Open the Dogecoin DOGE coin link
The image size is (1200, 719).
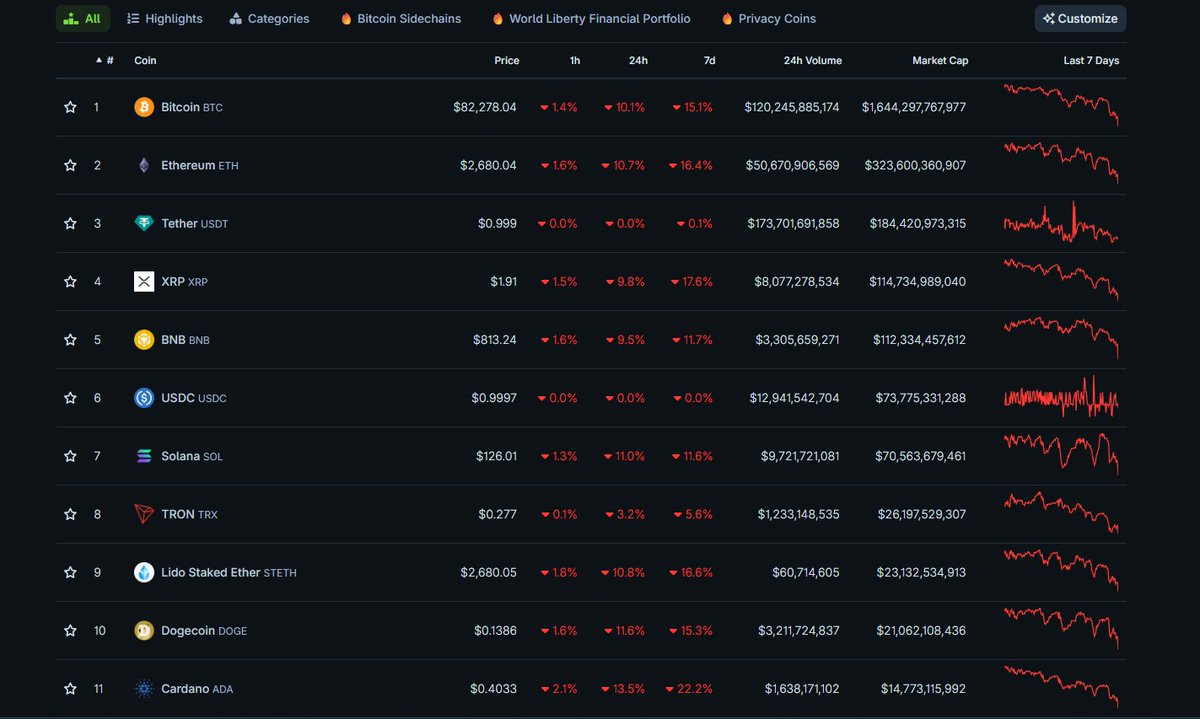204,630
